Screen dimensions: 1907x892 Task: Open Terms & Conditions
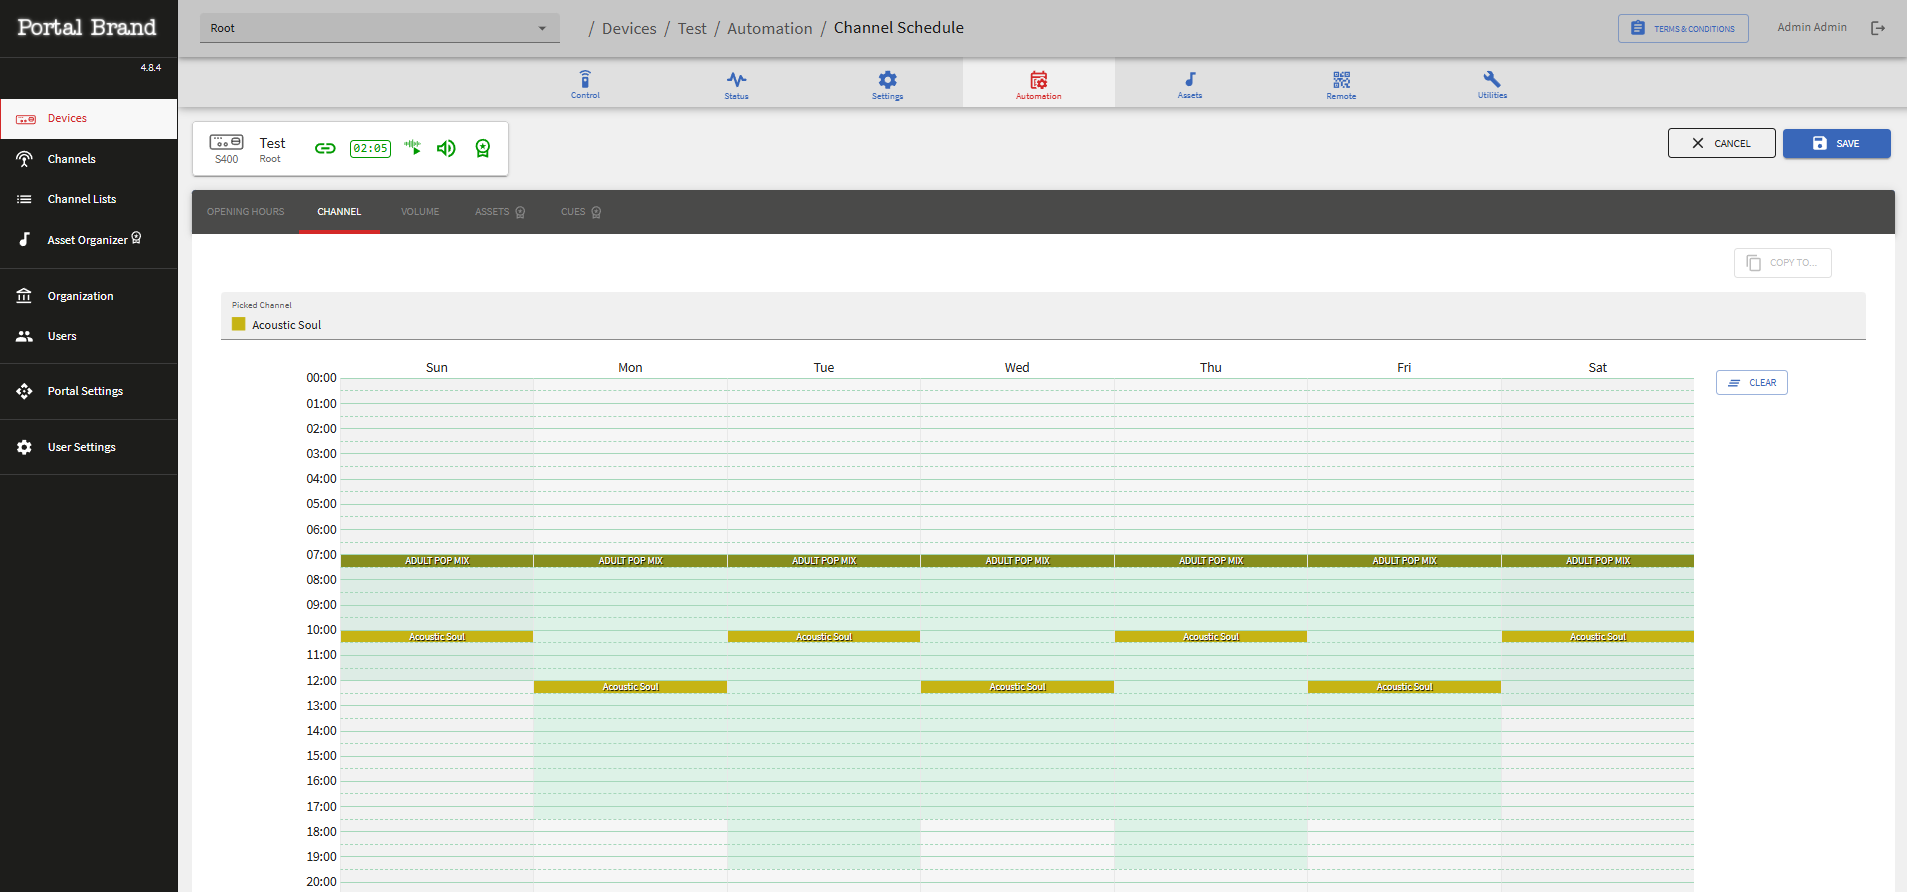pos(1683,28)
